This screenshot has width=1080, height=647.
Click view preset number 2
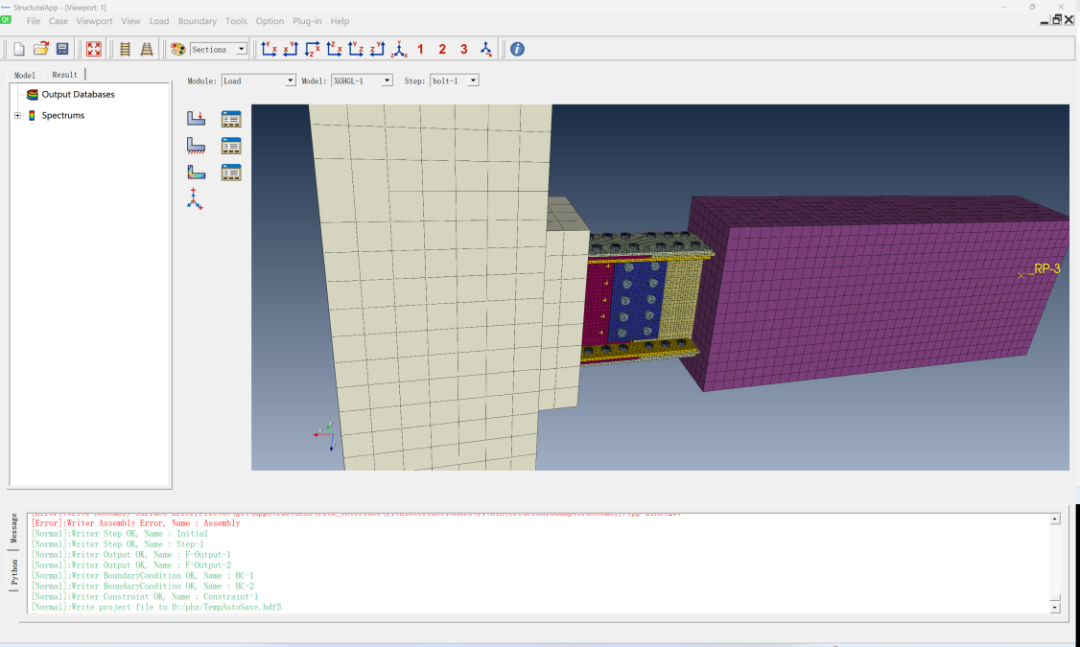[442, 48]
